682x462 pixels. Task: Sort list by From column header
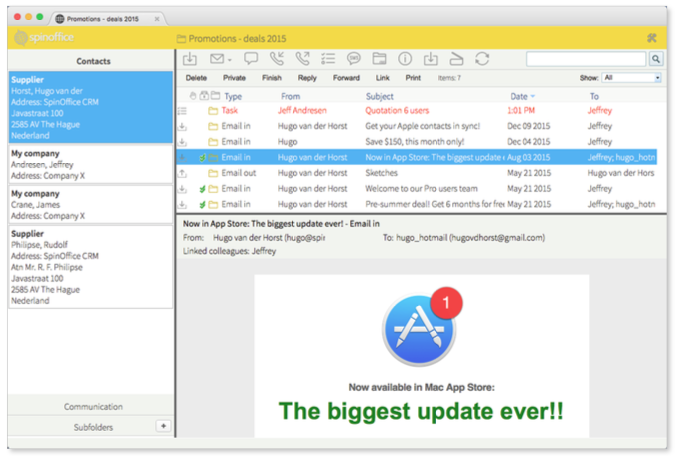pos(291,96)
